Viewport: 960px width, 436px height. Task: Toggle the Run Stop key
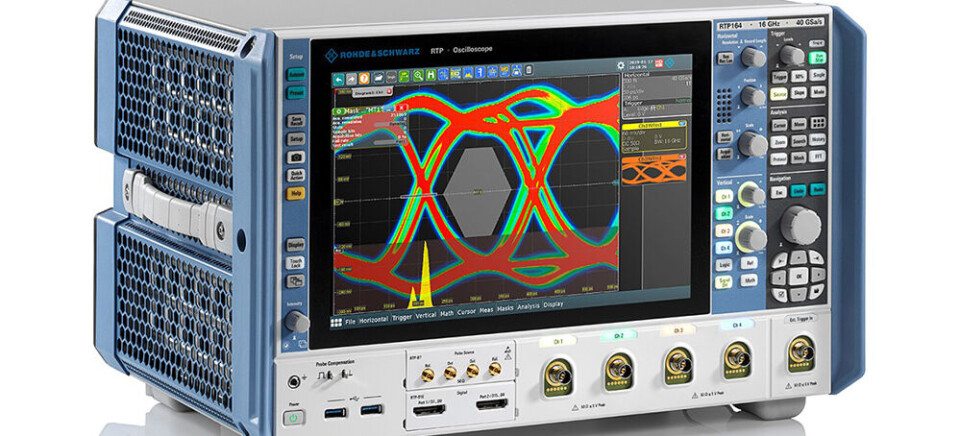click(x=817, y=58)
